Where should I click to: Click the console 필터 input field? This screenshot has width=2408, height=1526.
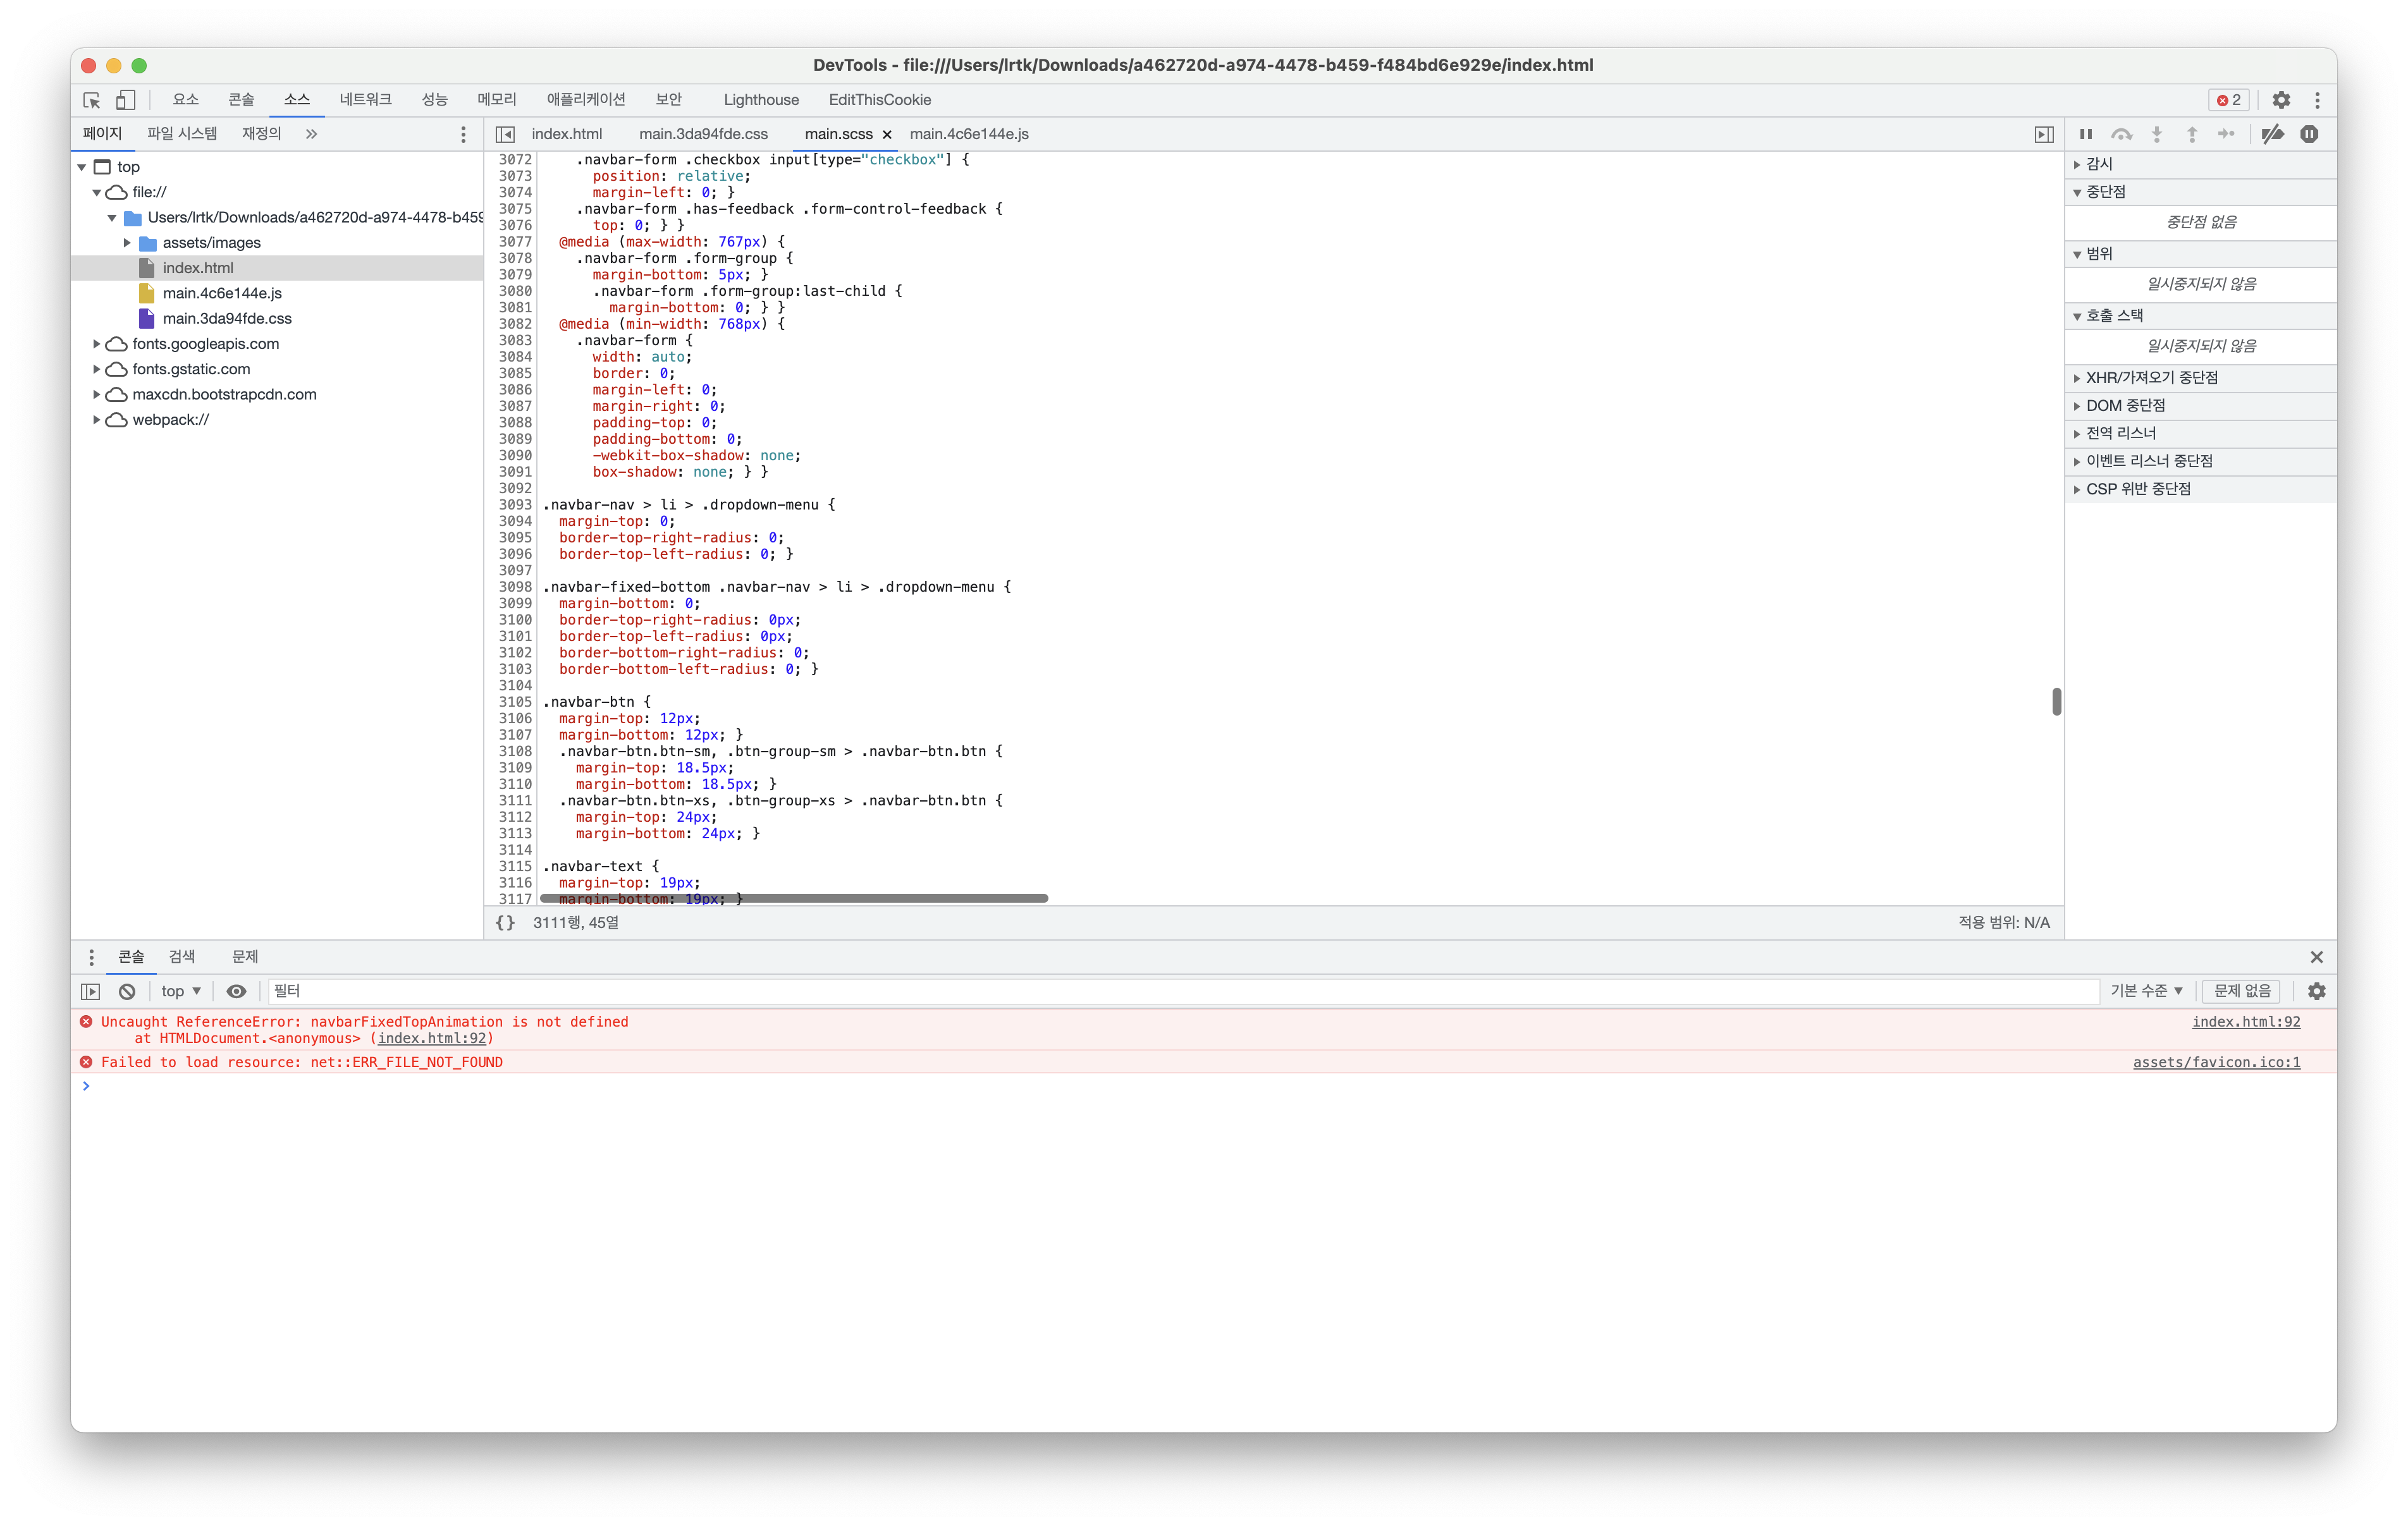point(1180,991)
